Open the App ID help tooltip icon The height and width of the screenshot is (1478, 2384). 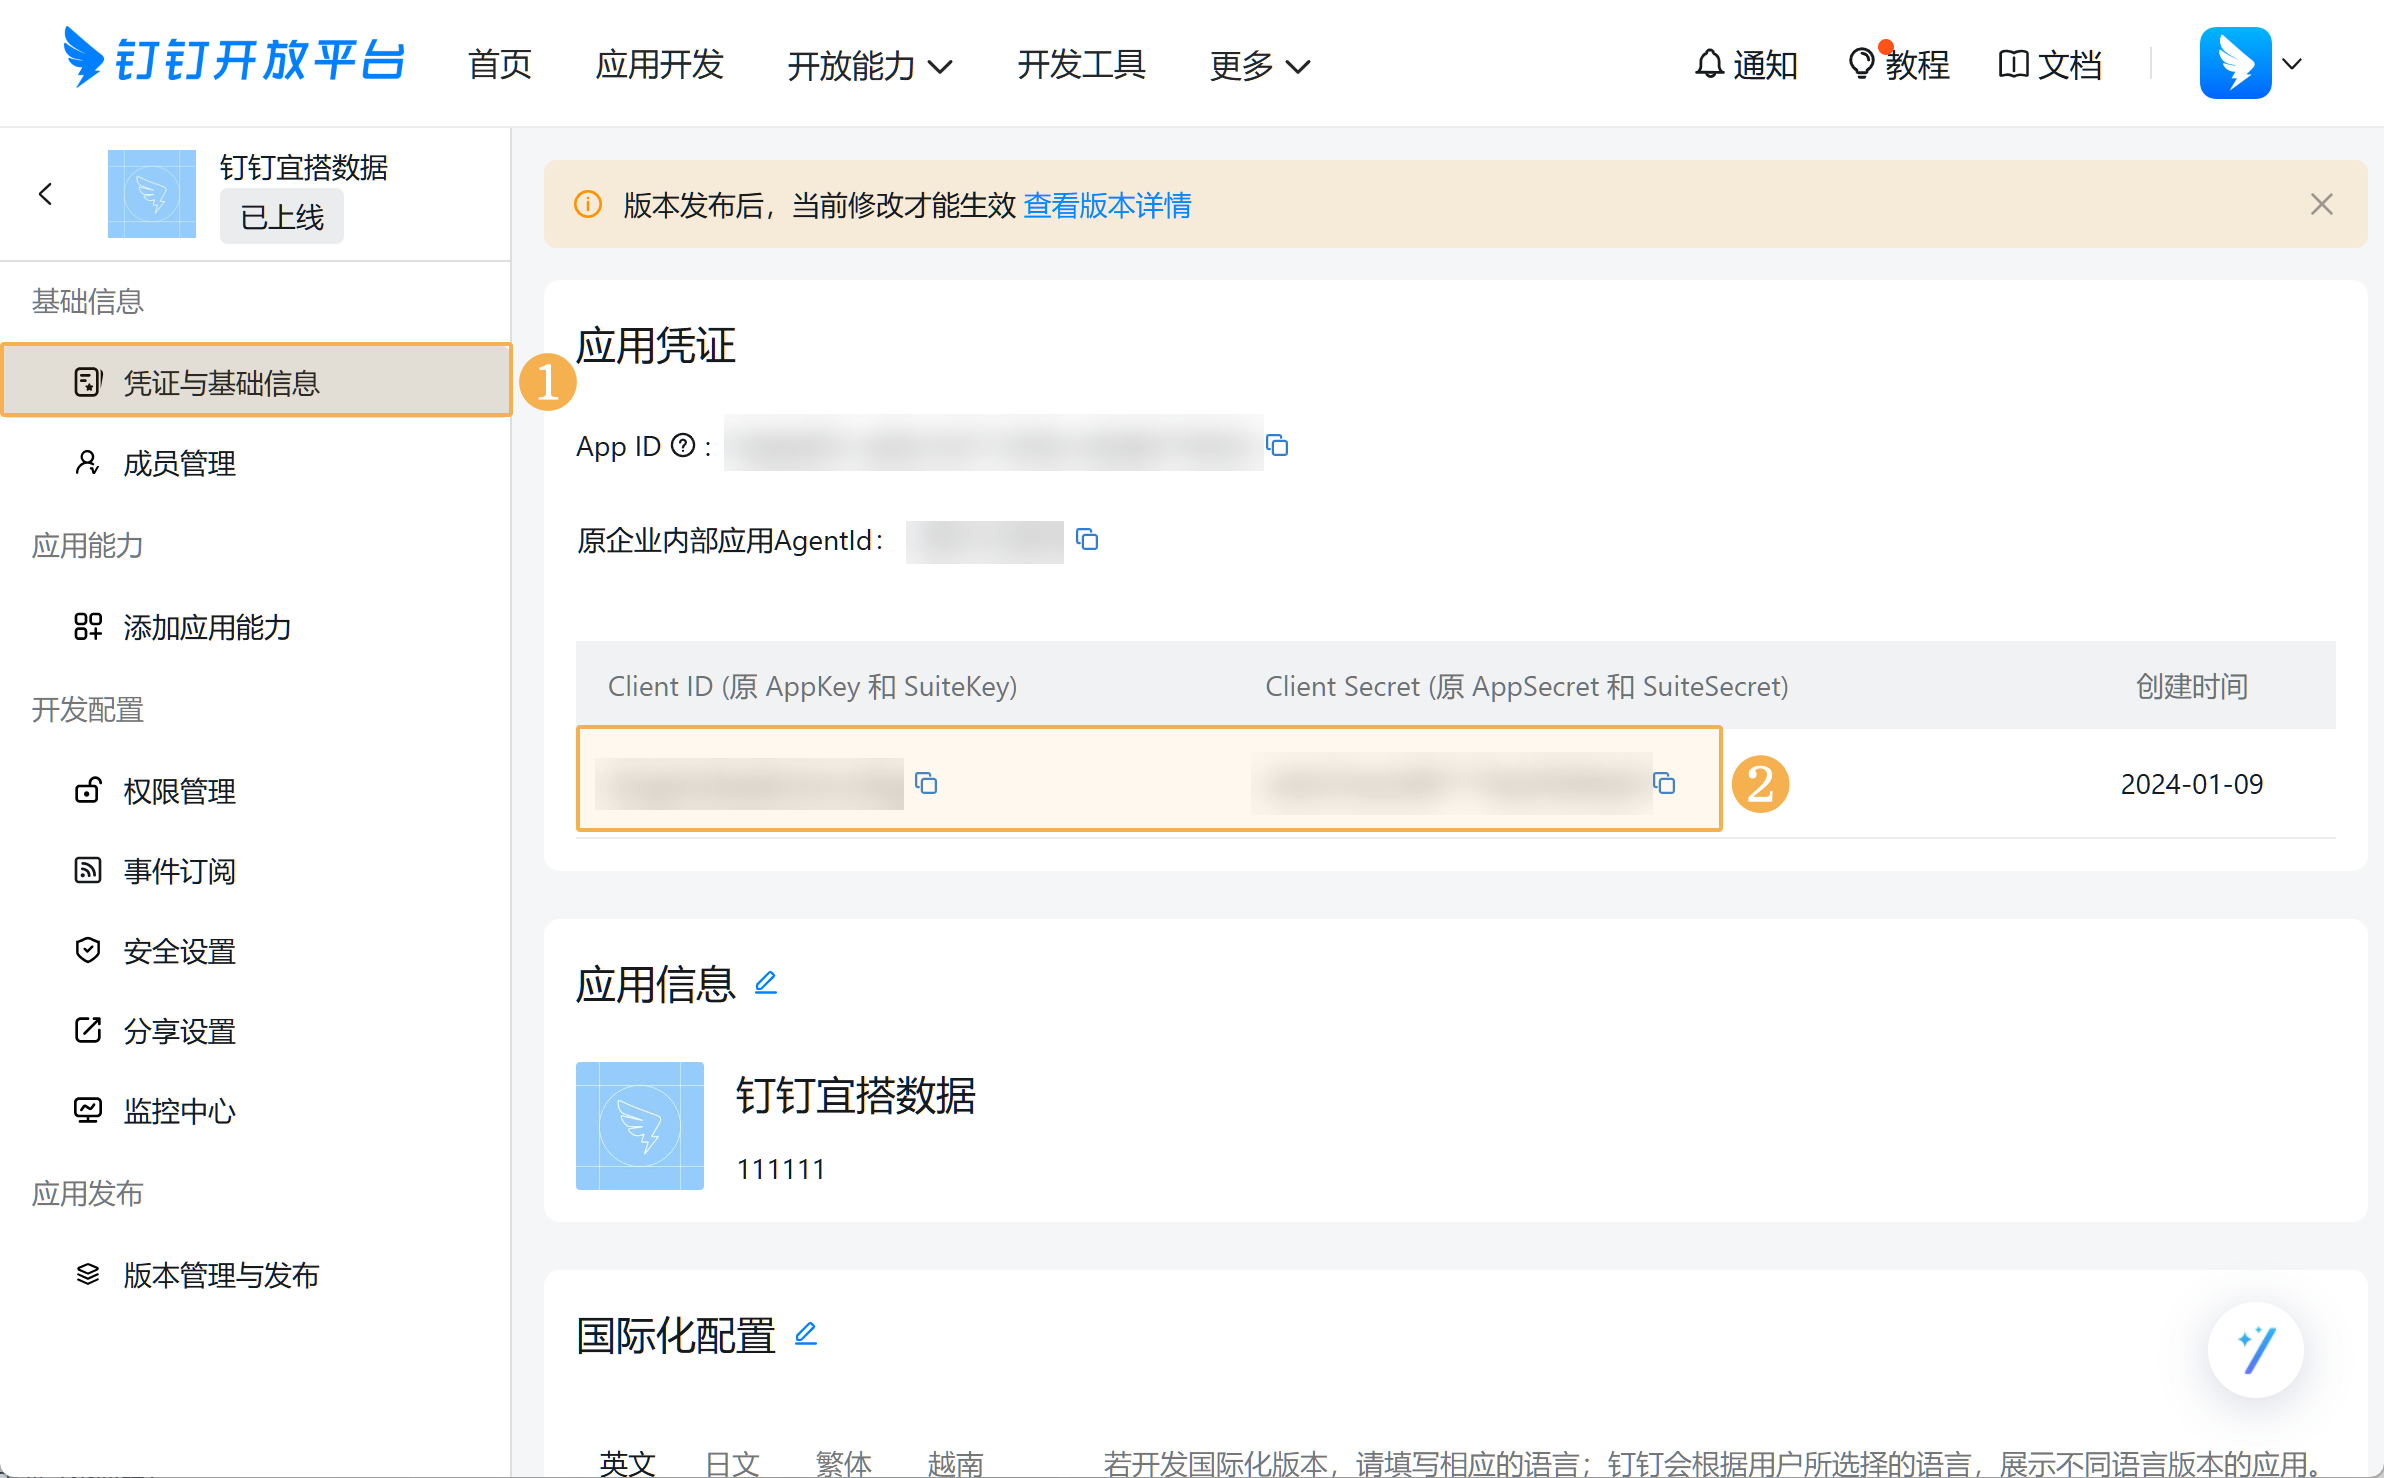(x=683, y=445)
